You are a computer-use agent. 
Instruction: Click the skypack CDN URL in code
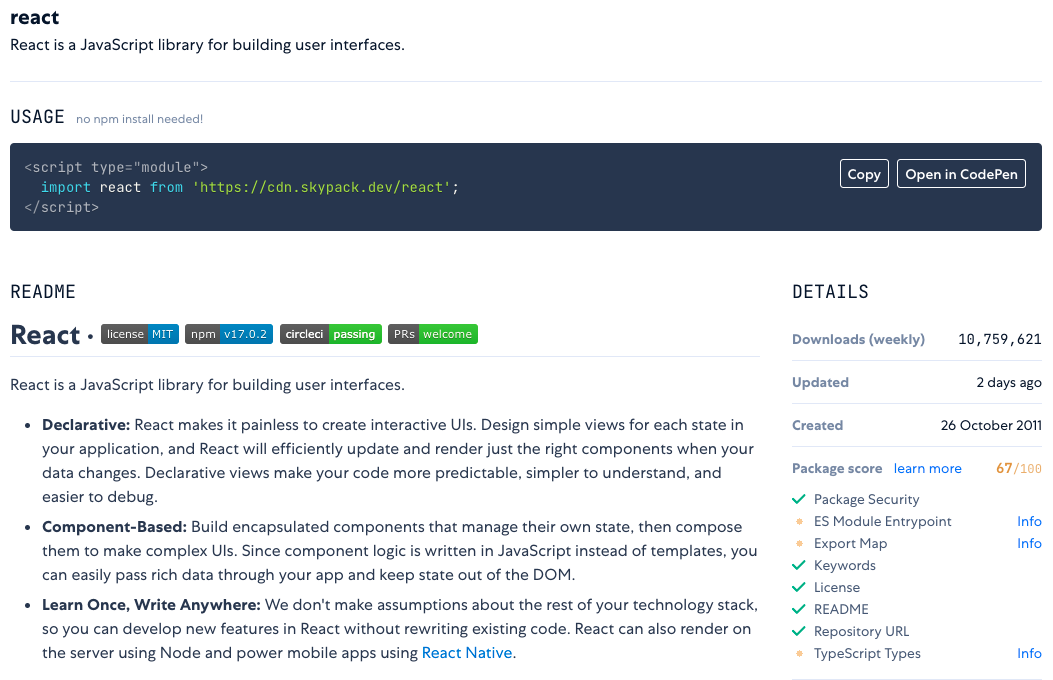322,187
